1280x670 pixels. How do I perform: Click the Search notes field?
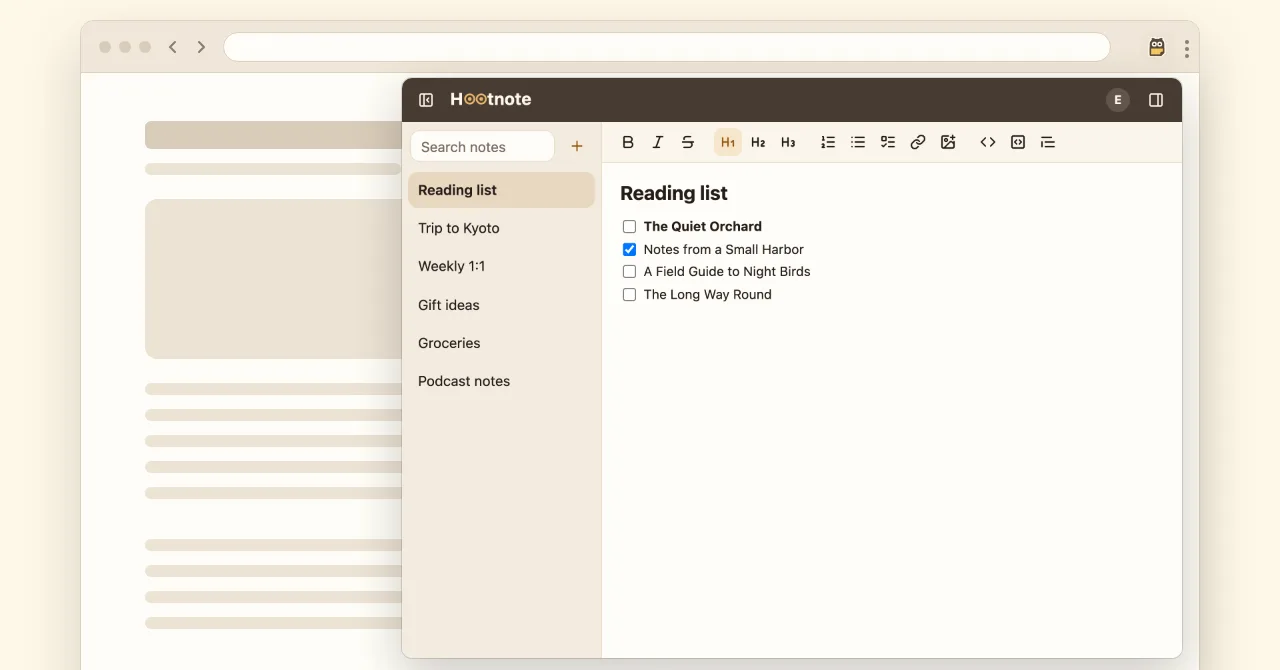[x=482, y=146]
